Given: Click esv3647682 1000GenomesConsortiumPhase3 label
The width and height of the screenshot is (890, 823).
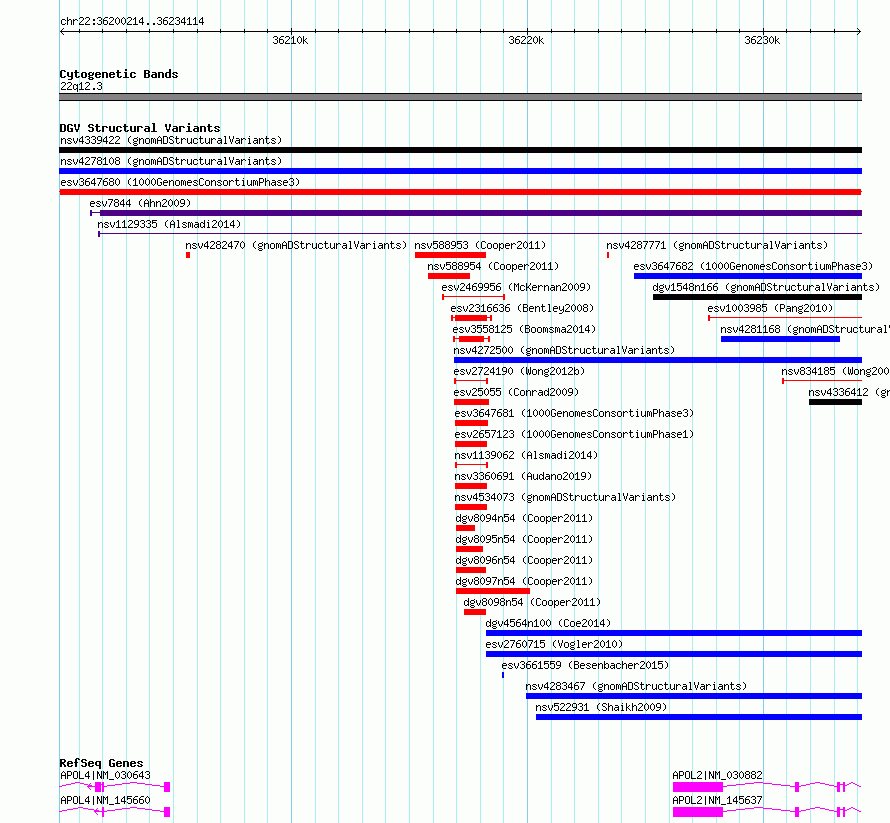Looking at the screenshot, I should pyautogui.click(x=753, y=266).
